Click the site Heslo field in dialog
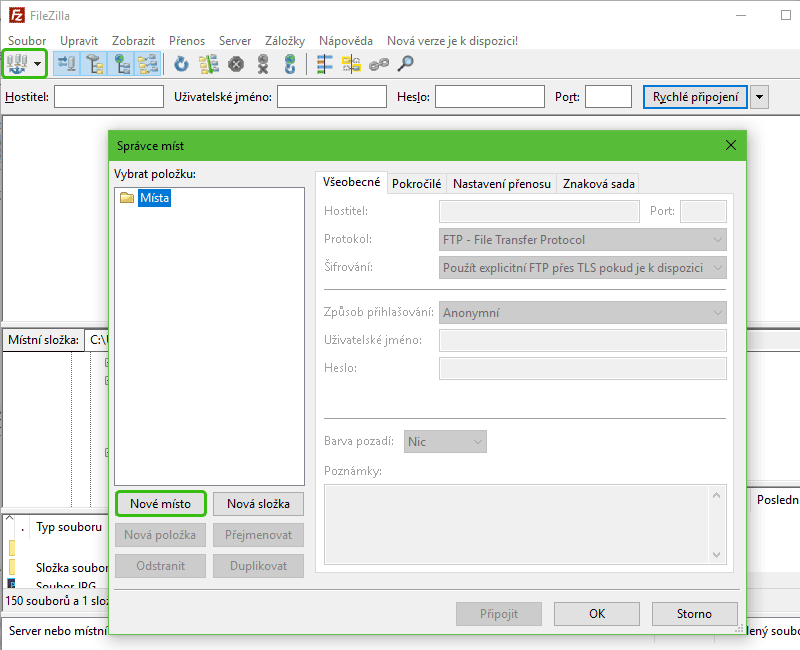Image resolution: width=800 pixels, height=650 pixels. click(x=582, y=368)
